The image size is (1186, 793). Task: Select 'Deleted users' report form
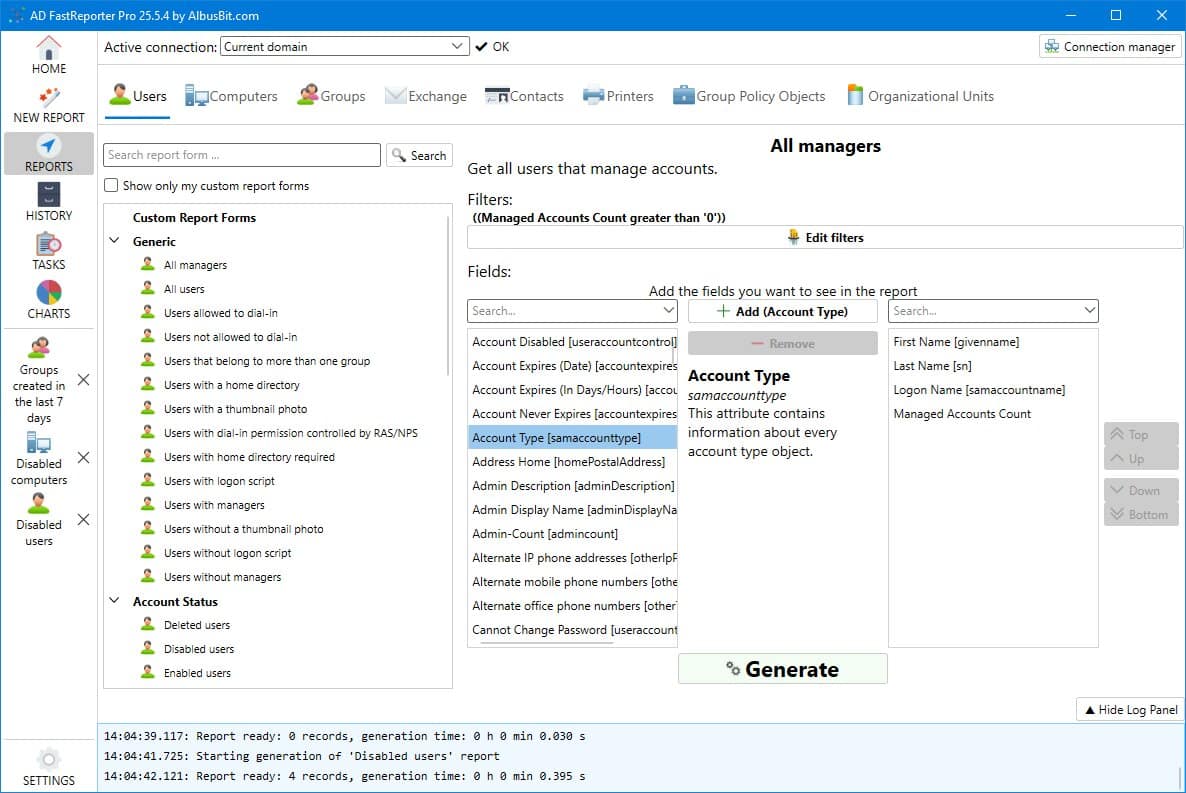197,625
